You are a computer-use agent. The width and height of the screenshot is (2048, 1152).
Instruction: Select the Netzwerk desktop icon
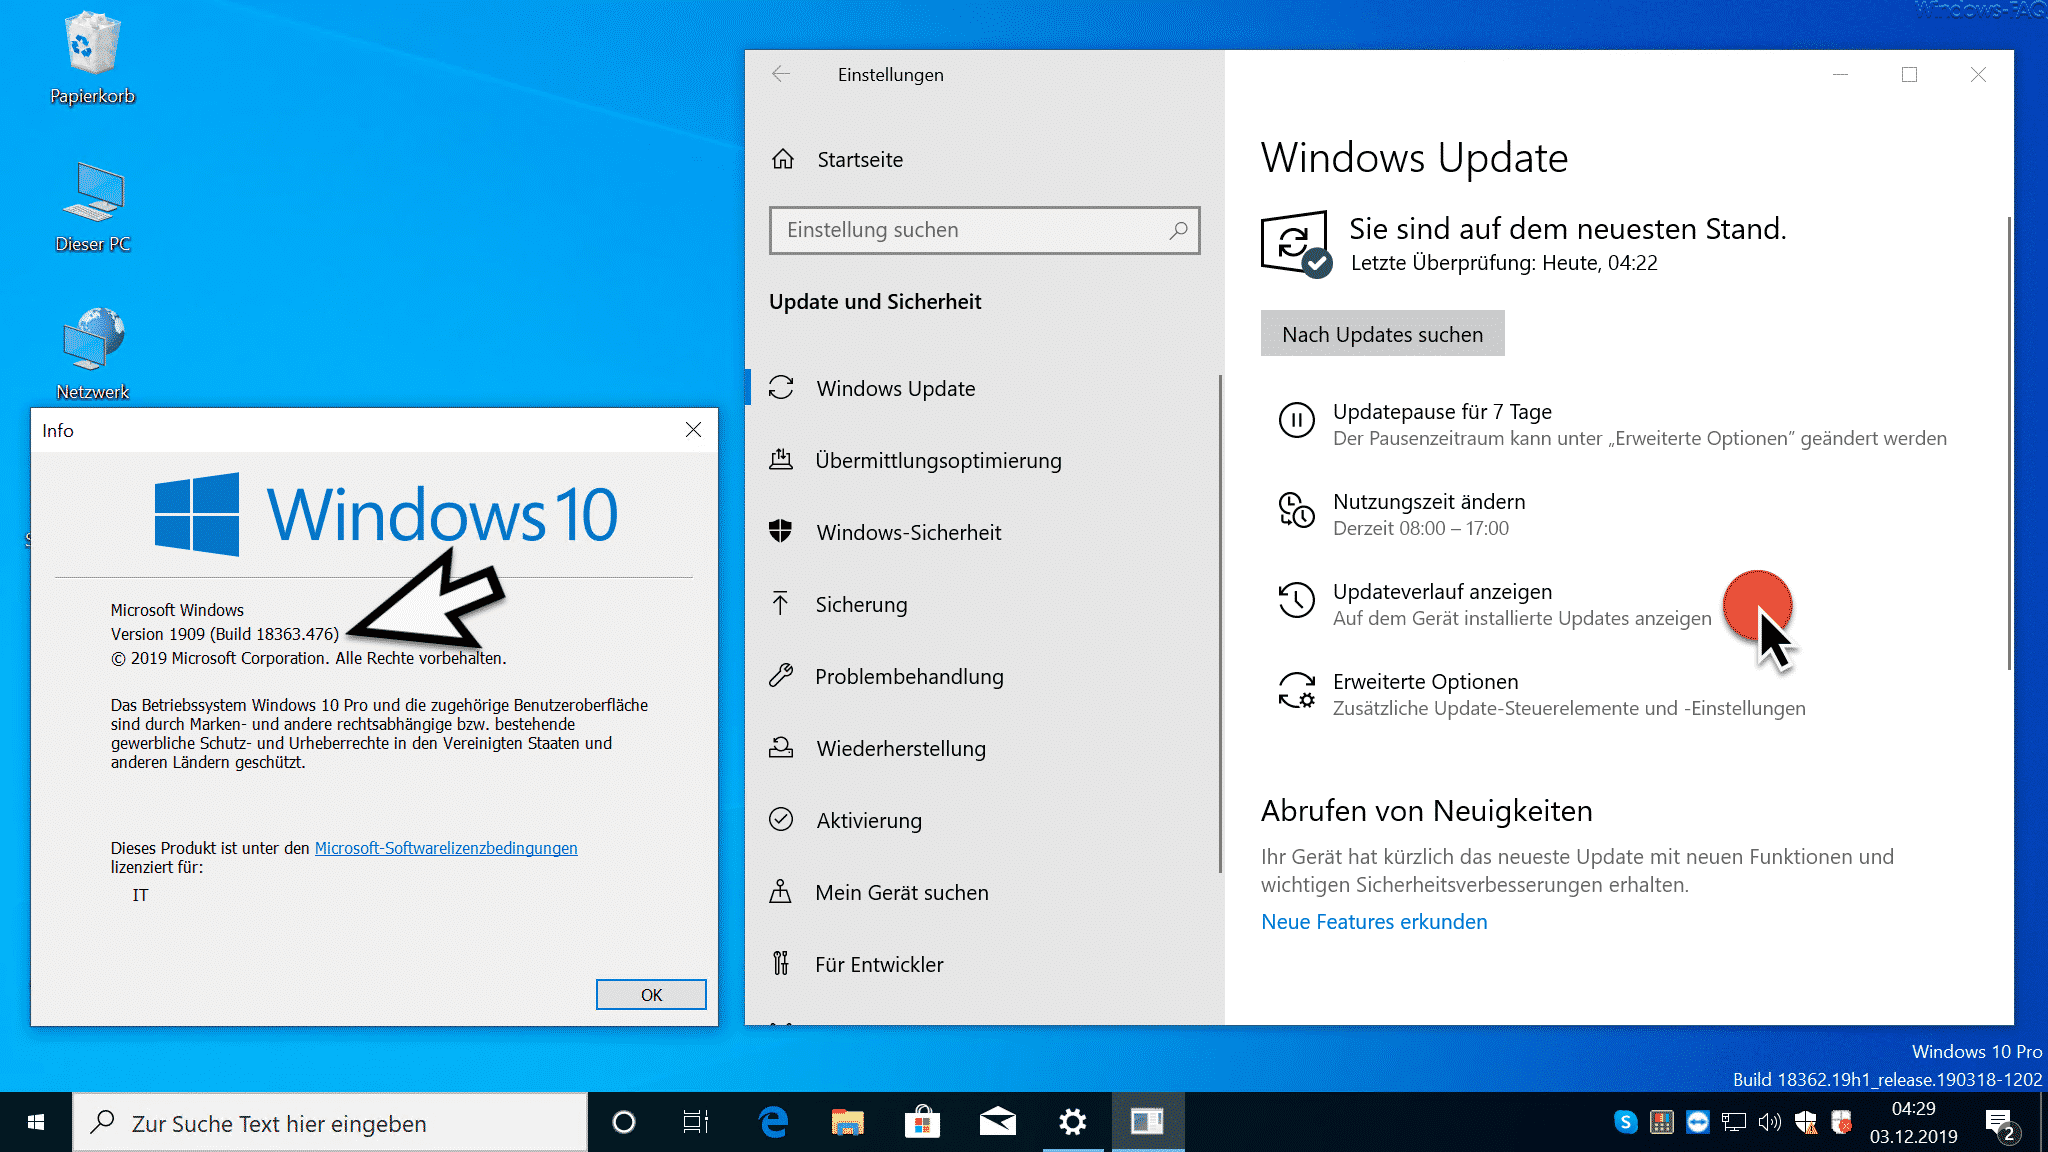coord(92,355)
